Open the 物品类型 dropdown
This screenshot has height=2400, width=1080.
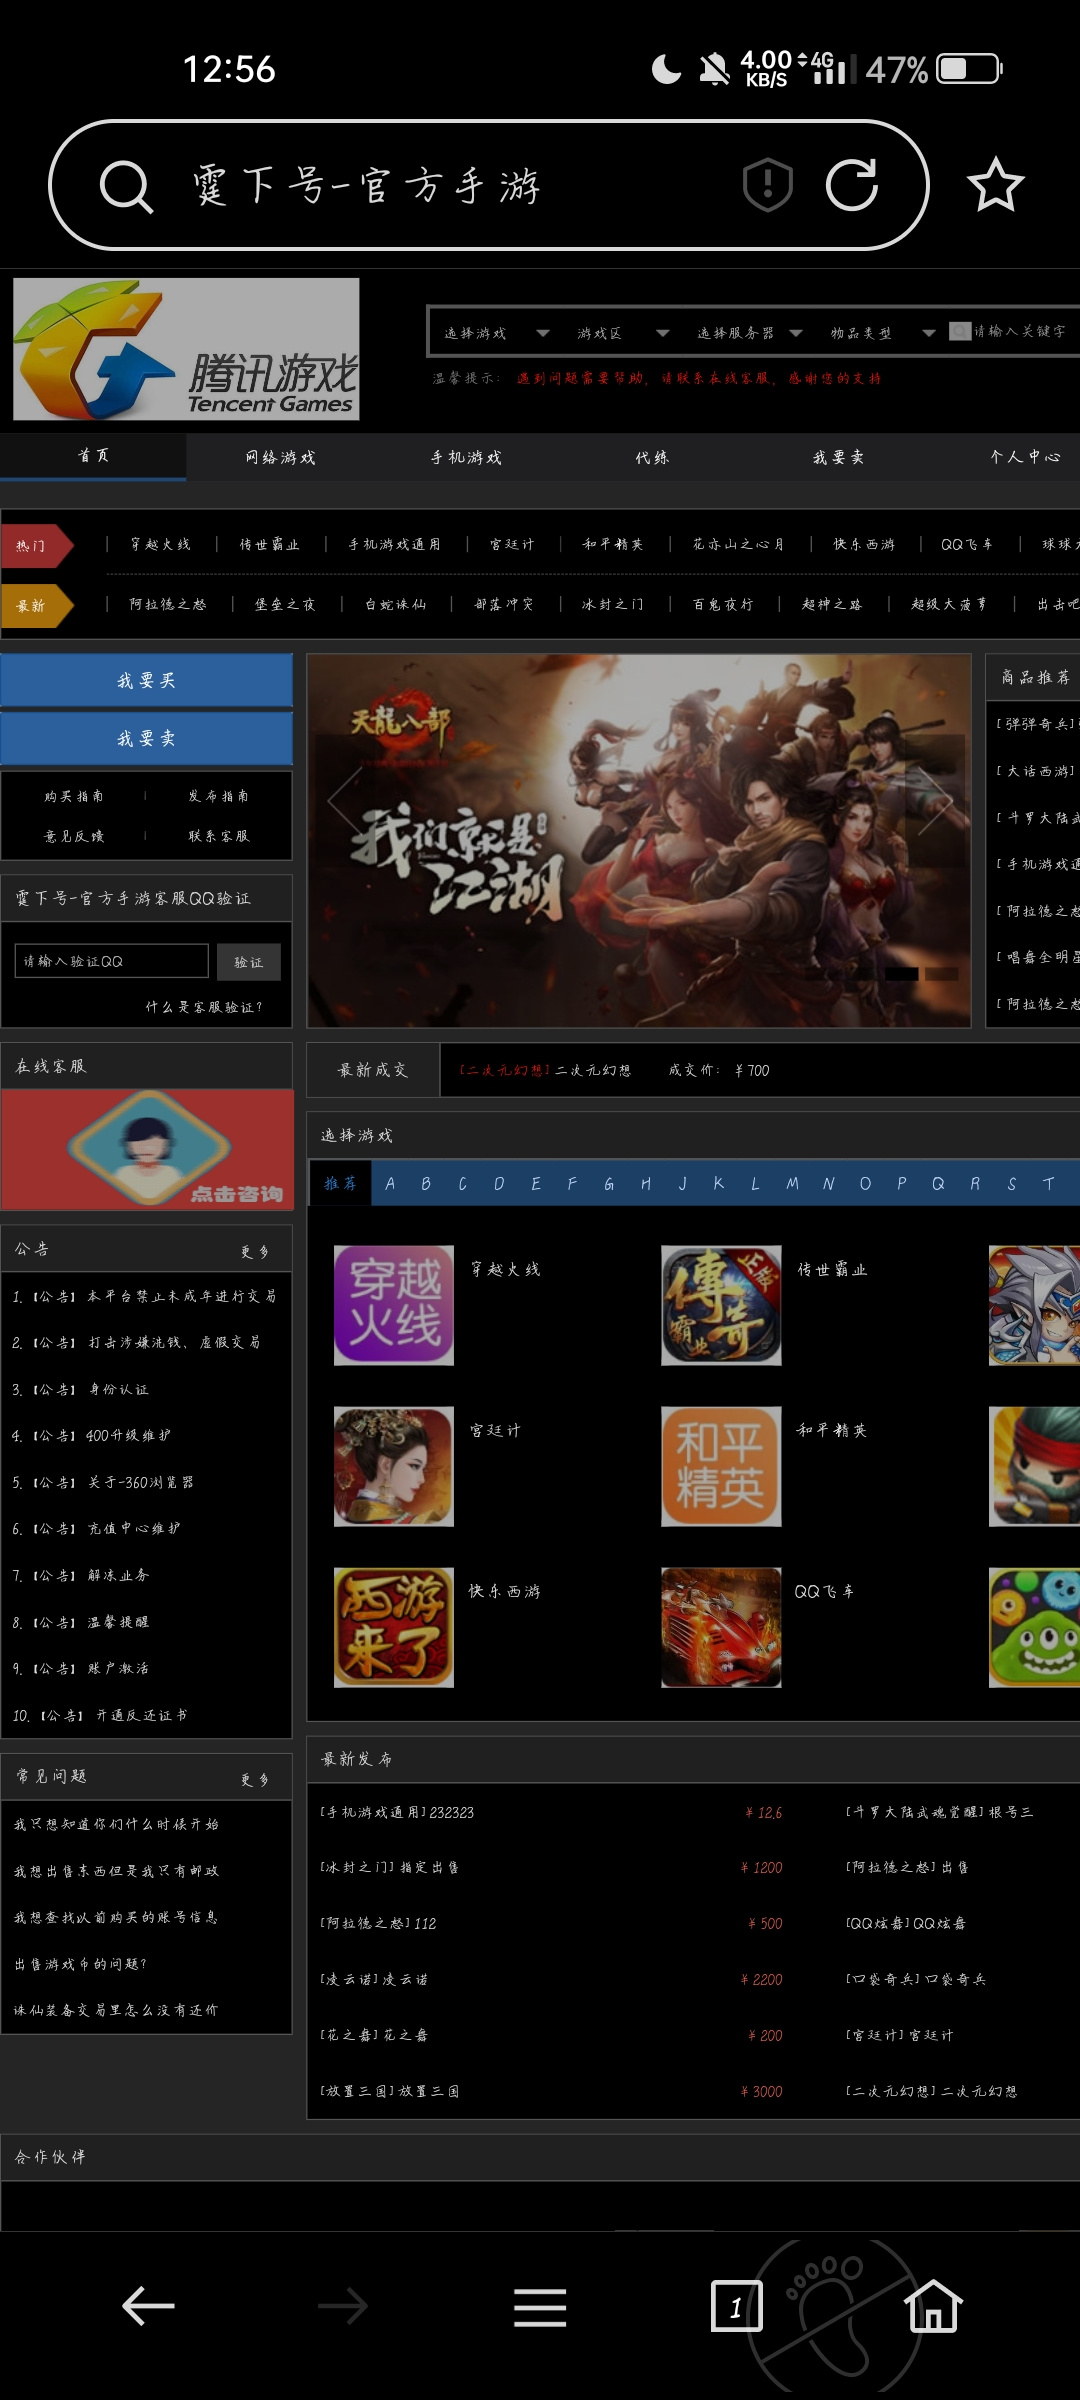[x=882, y=333]
